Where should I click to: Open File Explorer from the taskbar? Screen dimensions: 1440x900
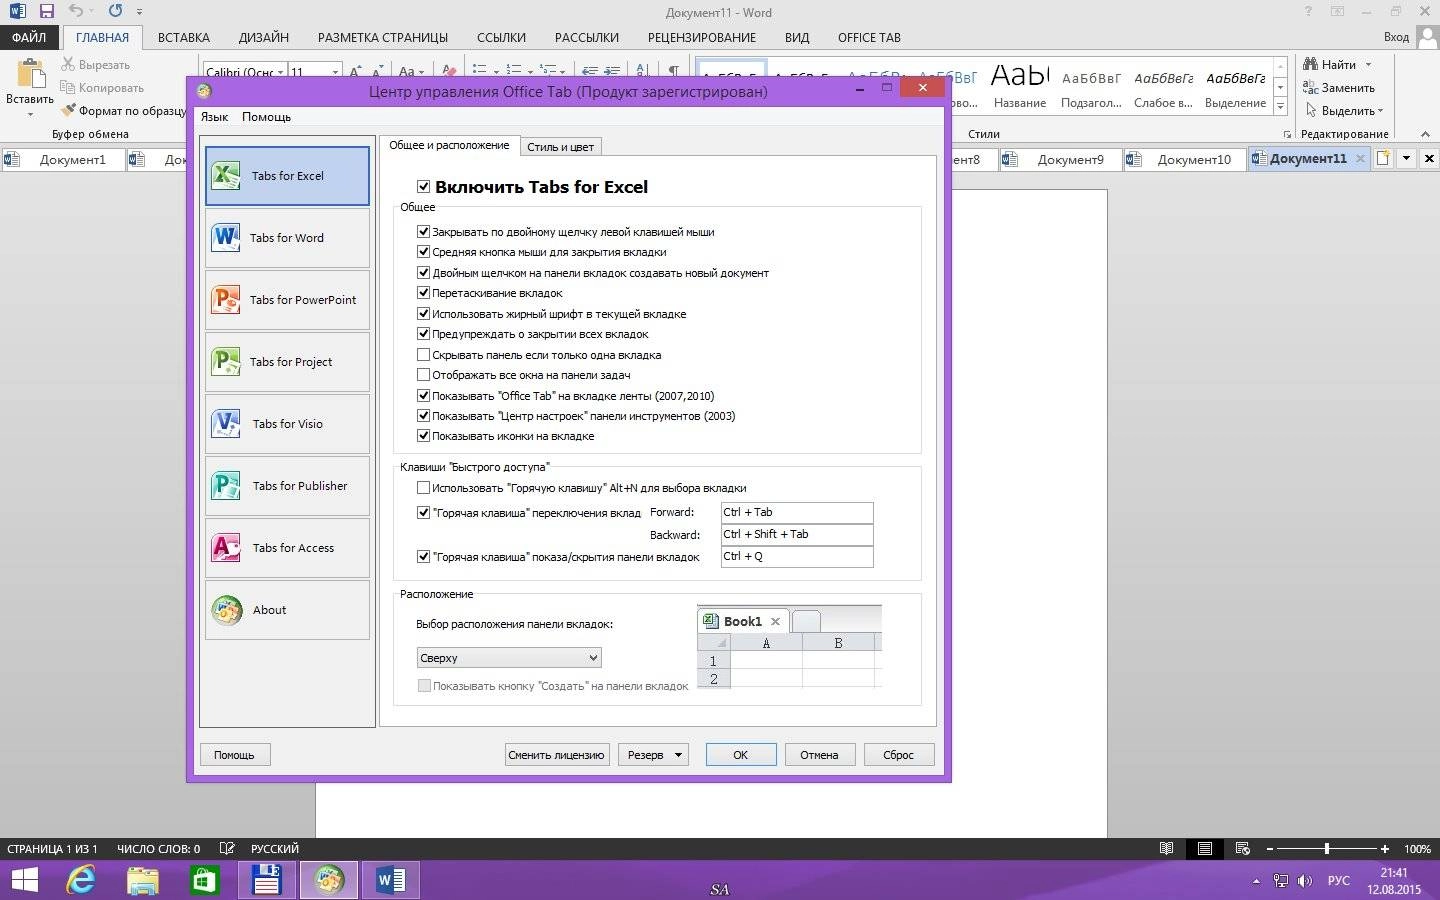point(143,880)
